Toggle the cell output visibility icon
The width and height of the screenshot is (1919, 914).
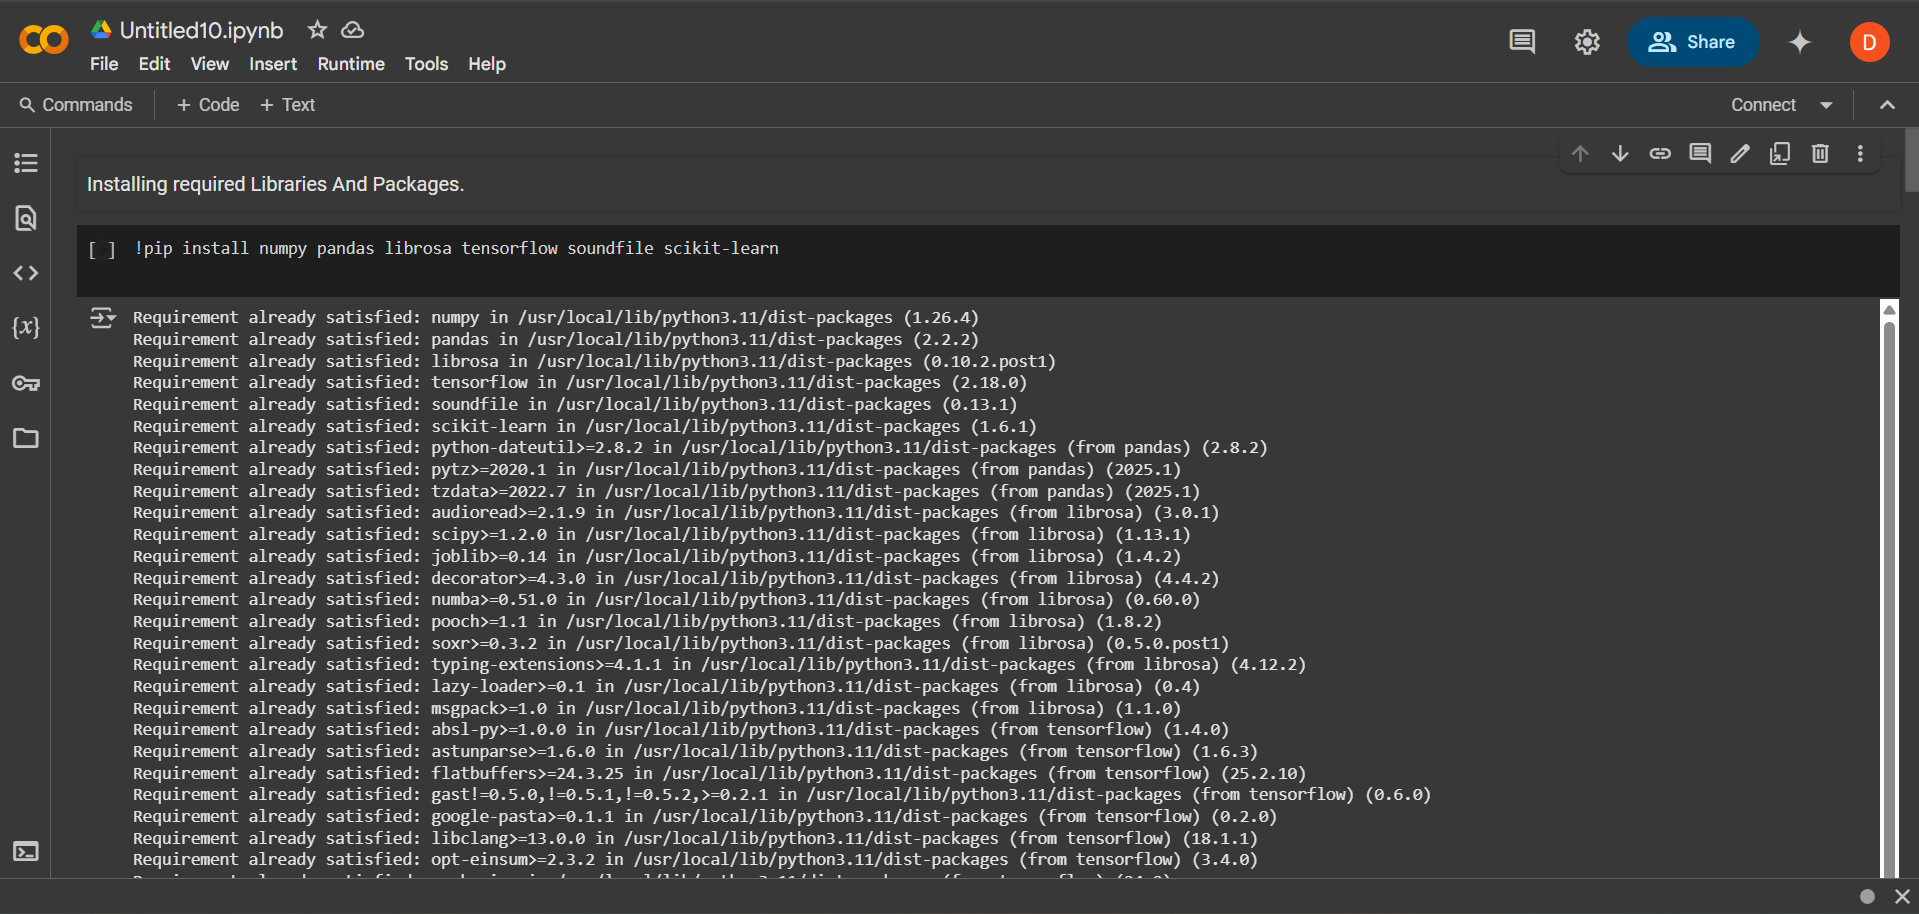point(102,318)
